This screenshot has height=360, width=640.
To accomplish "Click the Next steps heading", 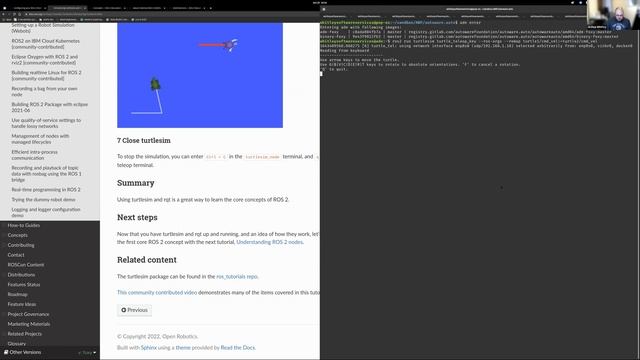I will (x=137, y=218).
